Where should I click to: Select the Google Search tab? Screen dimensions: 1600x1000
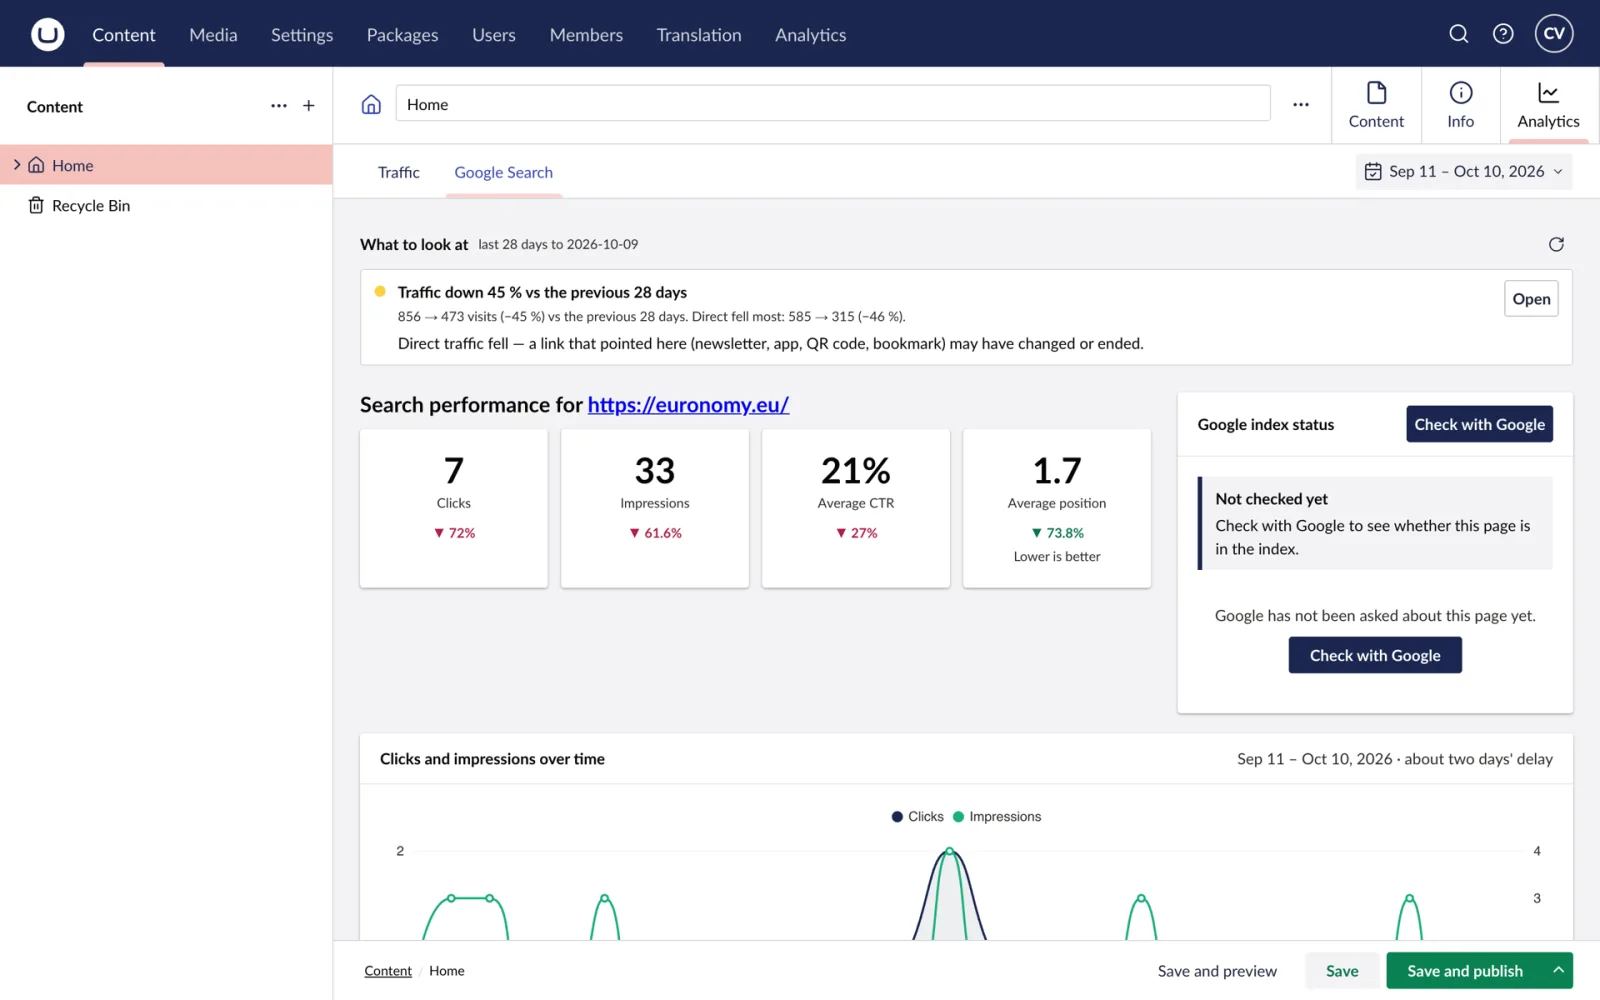tap(503, 172)
